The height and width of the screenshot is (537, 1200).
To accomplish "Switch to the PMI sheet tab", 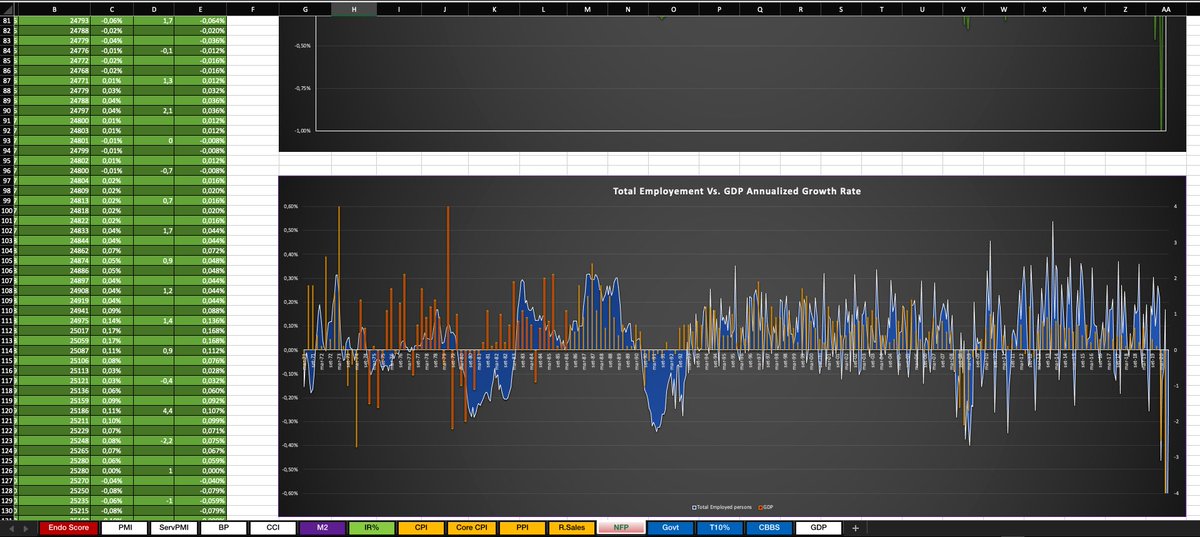I will click(x=122, y=527).
